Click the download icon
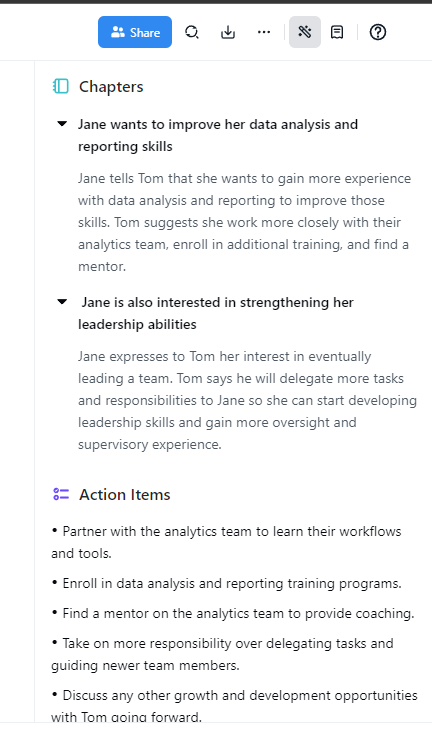 [x=228, y=32]
